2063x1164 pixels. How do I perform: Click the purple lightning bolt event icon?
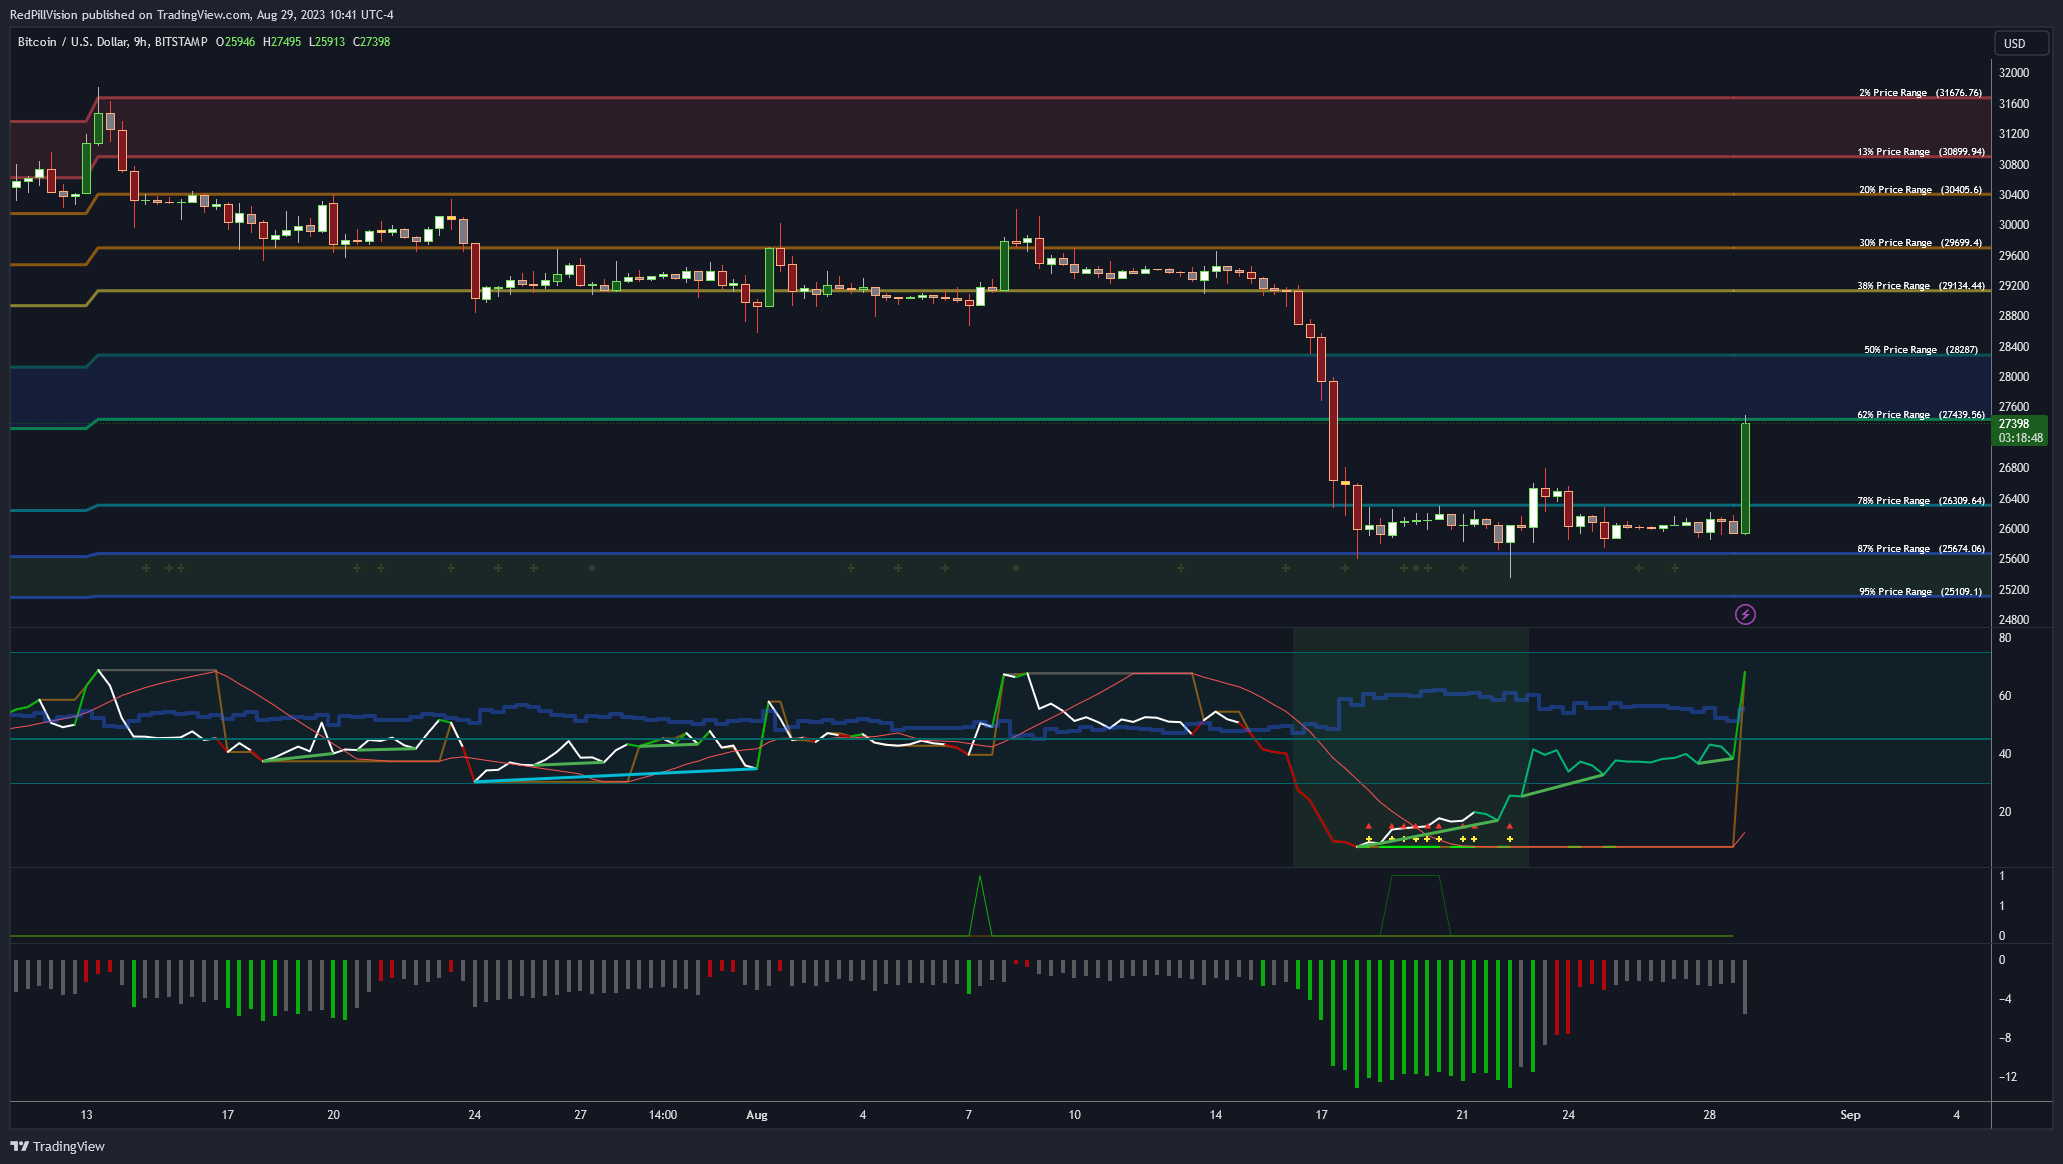pos(1745,614)
